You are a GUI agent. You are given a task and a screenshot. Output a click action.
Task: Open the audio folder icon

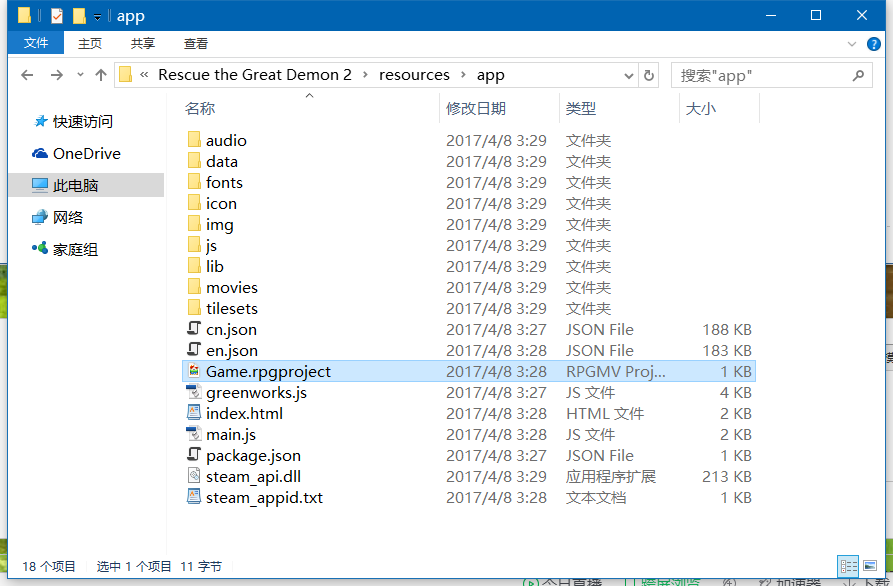coord(194,140)
